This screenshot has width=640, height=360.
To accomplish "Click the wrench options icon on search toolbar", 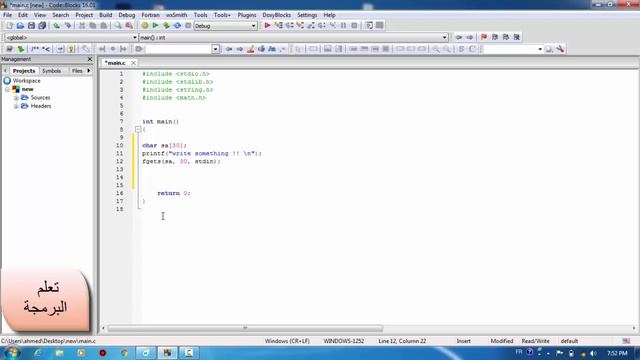I will pyautogui.click(x=560, y=49).
